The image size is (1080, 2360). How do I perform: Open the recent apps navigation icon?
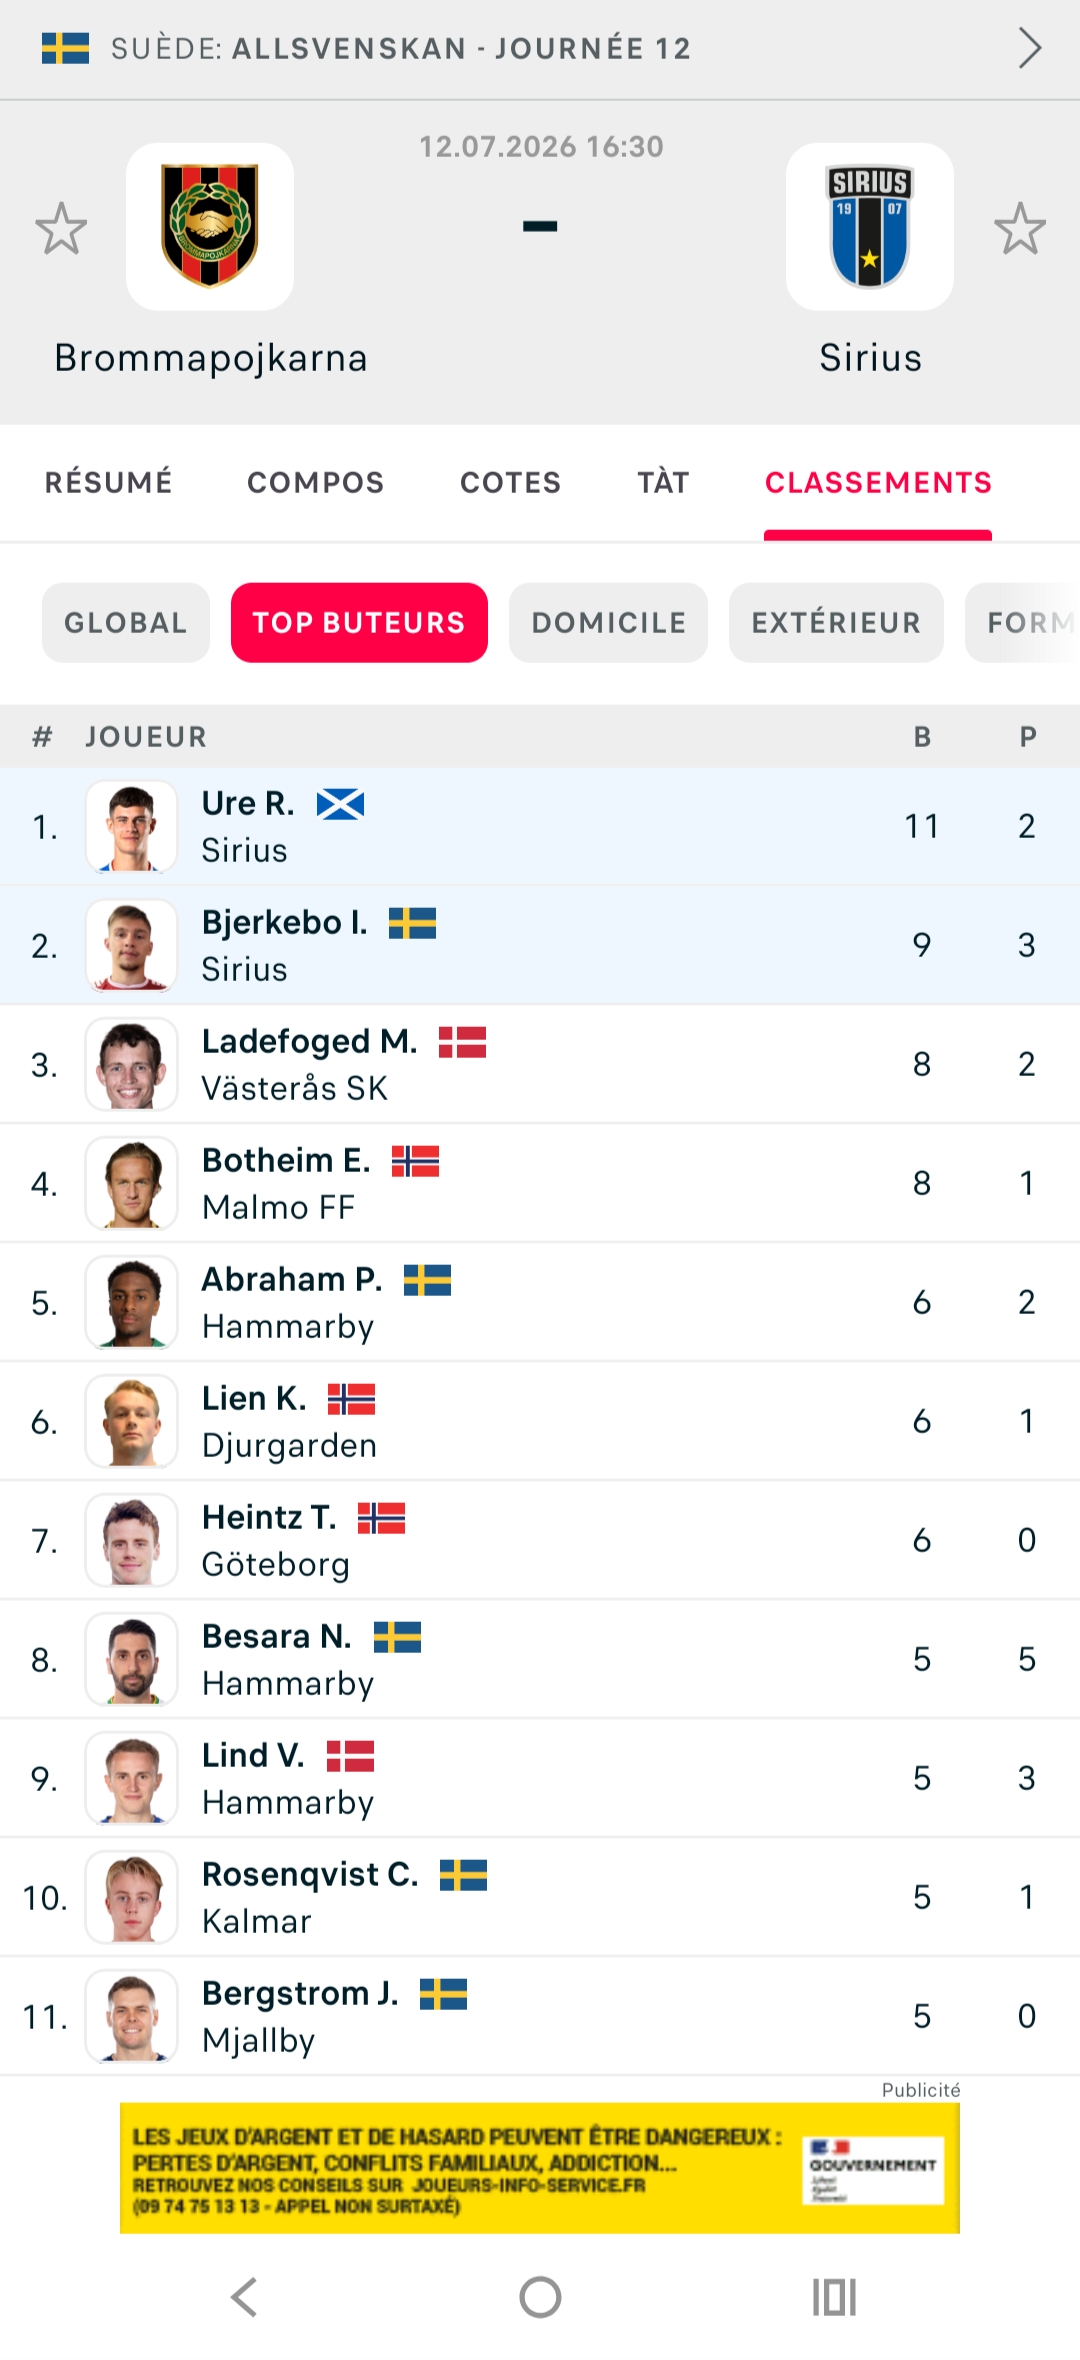coord(835,2297)
